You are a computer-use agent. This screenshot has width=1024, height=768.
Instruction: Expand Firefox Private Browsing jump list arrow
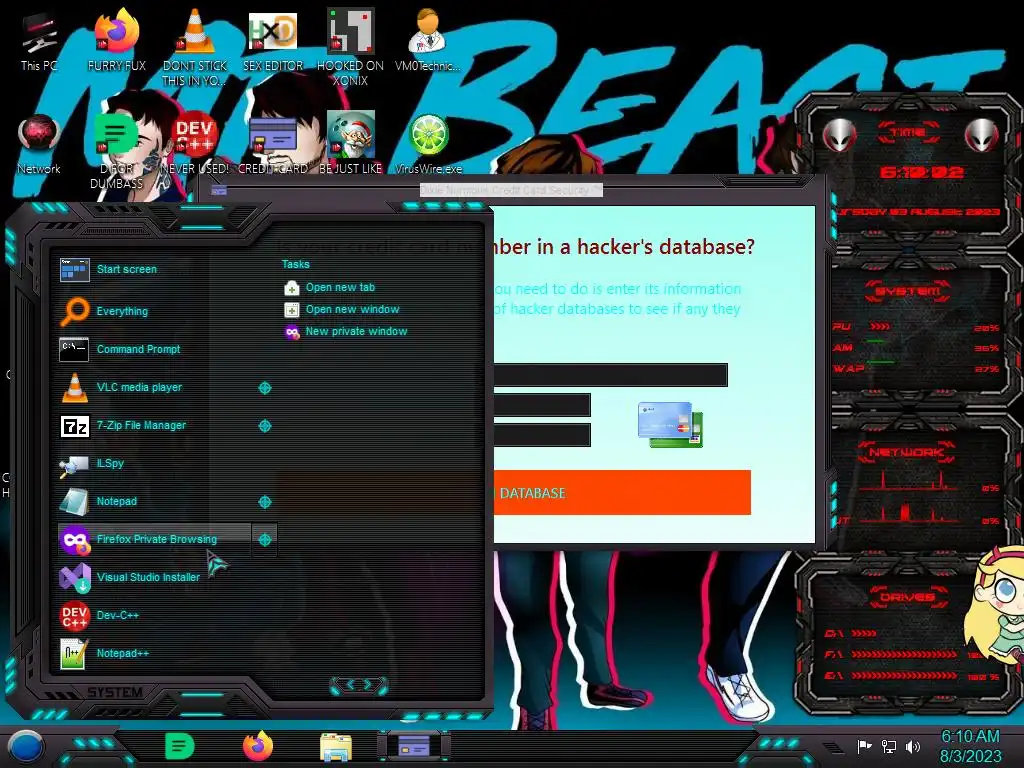click(x=264, y=539)
